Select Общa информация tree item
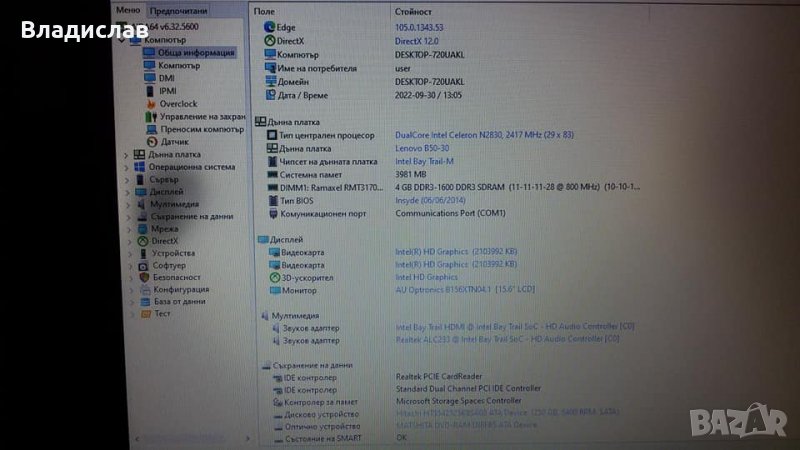 (195, 52)
